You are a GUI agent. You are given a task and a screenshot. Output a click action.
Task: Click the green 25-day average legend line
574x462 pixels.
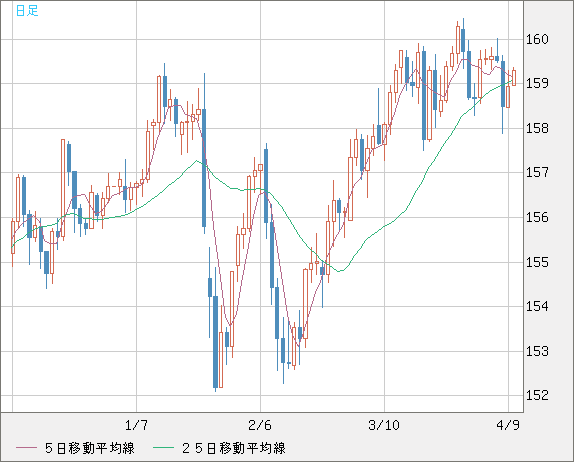(x=163, y=448)
